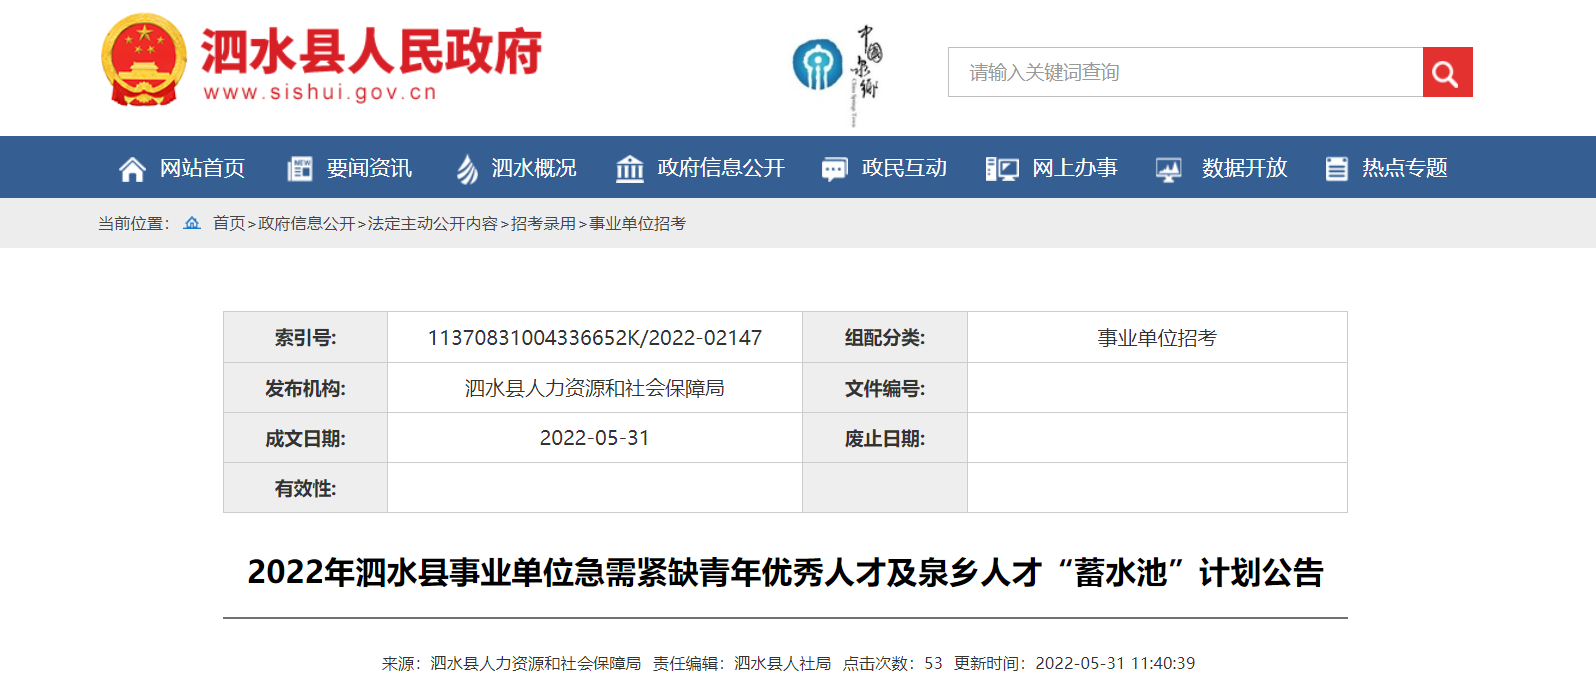The width and height of the screenshot is (1596, 692).
Task: Click the 泗水县人民政府 site title
Action: pyautogui.click(x=371, y=53)
